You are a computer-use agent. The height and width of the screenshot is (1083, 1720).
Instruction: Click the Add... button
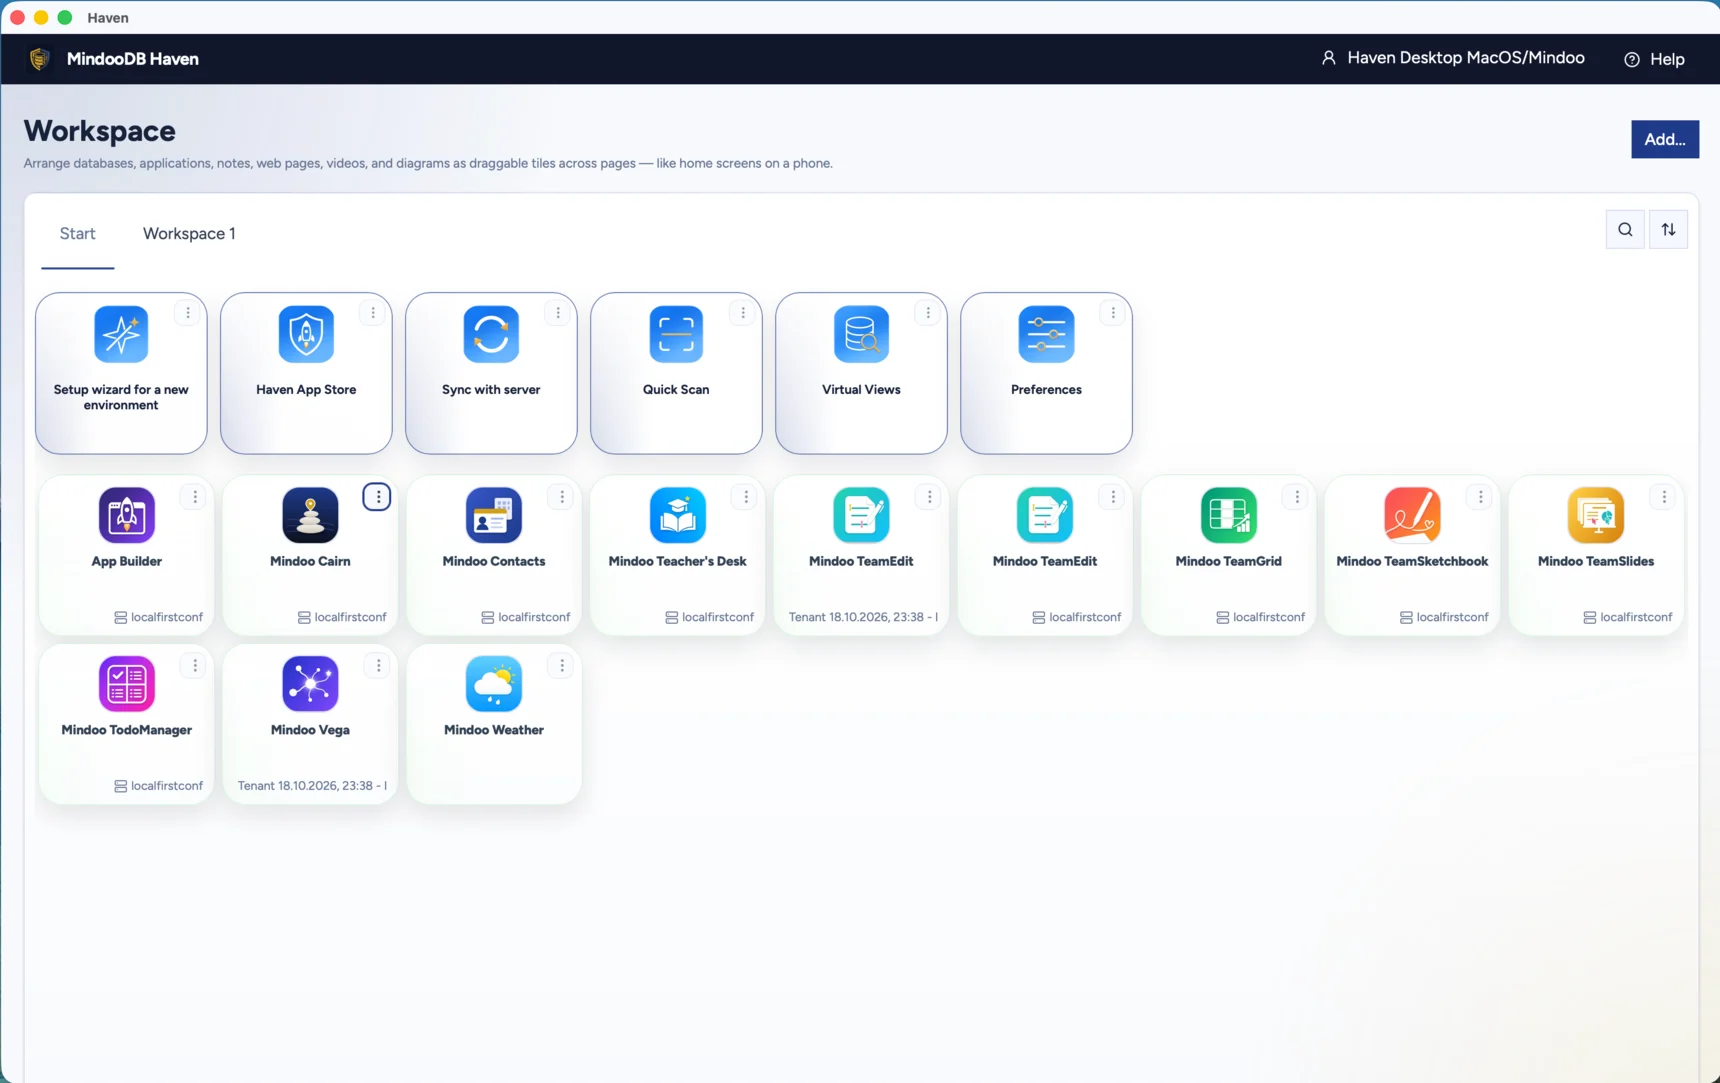coord(1665,139)
